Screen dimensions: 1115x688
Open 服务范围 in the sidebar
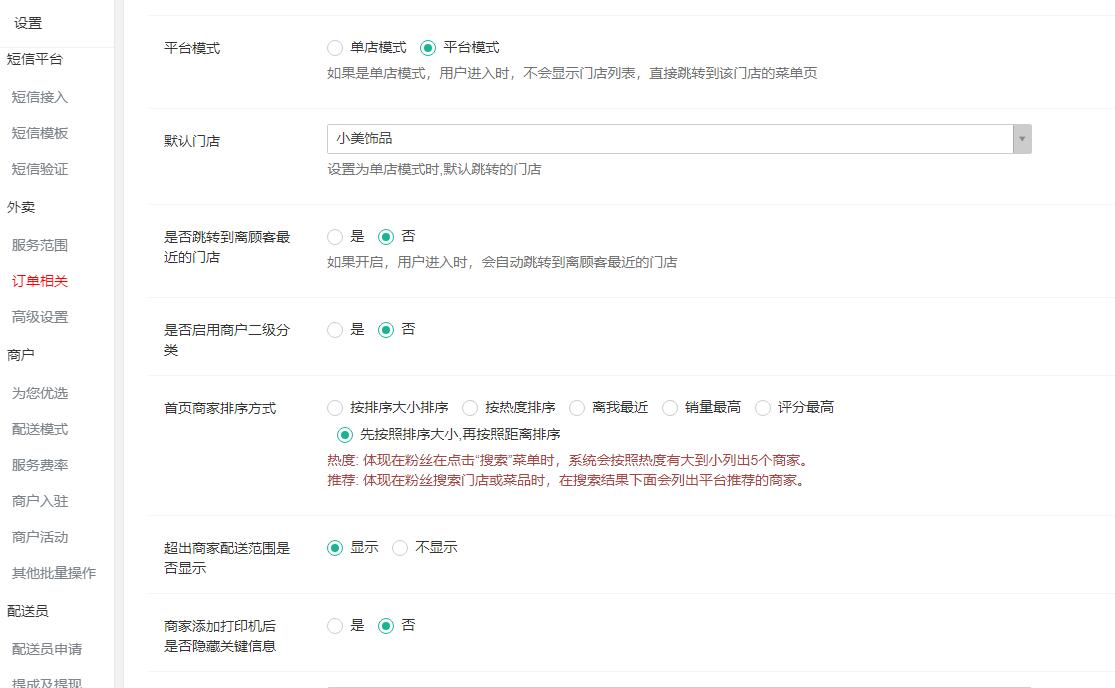point(40,245)
